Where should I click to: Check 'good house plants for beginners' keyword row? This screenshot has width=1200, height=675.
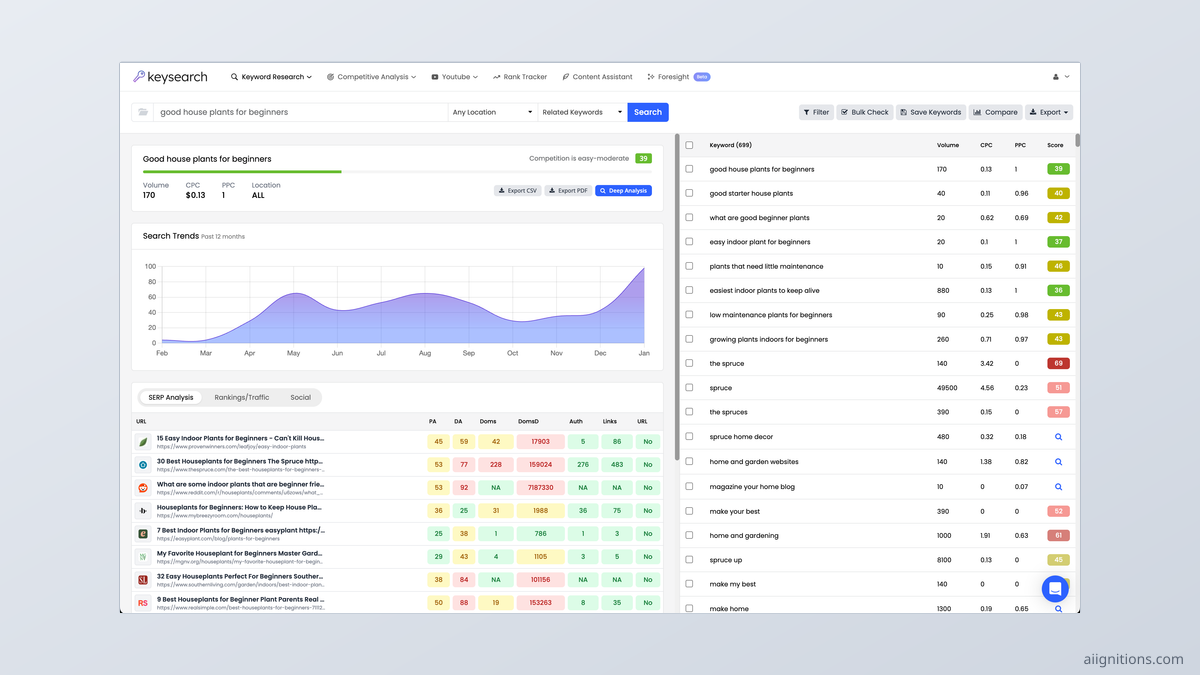click(x=689, y=169)
